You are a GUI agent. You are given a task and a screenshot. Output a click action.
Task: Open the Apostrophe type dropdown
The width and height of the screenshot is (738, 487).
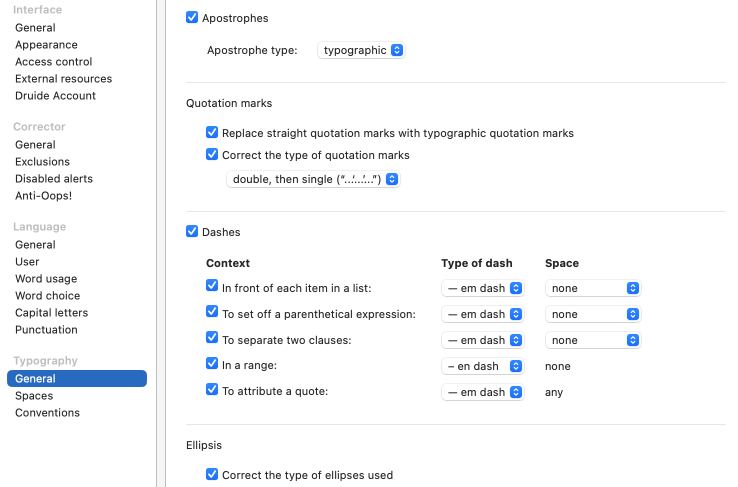coord(361,50)
